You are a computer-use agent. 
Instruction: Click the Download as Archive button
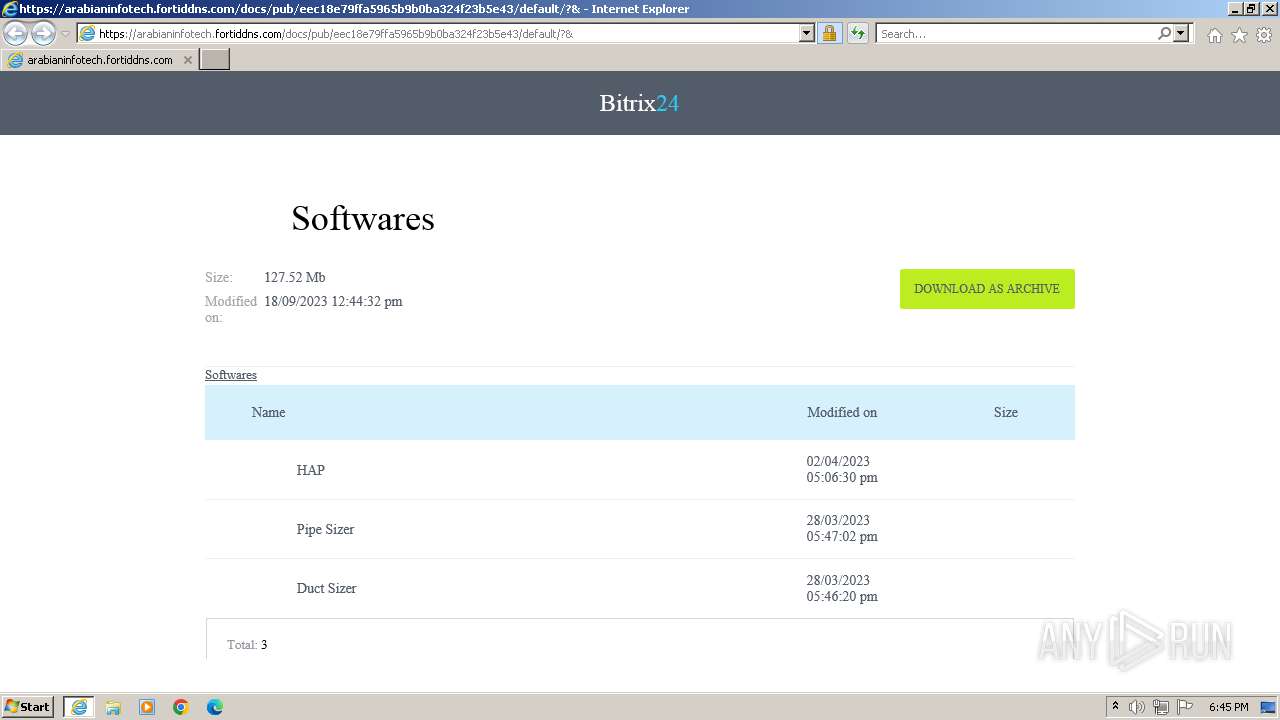987,289
